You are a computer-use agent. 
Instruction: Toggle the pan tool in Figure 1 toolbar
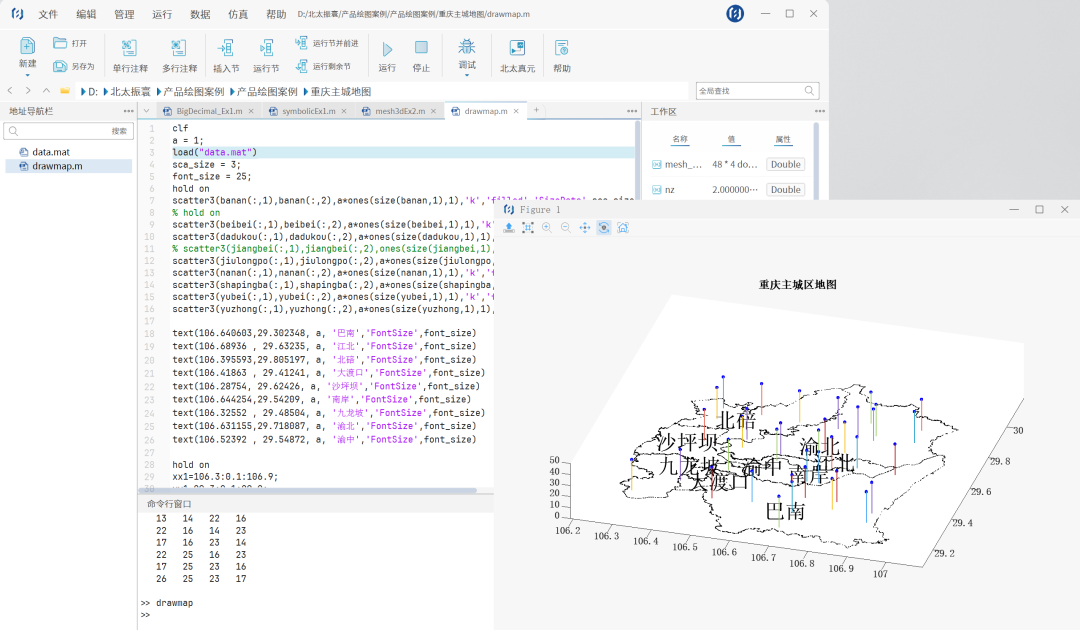pos(585,228)
